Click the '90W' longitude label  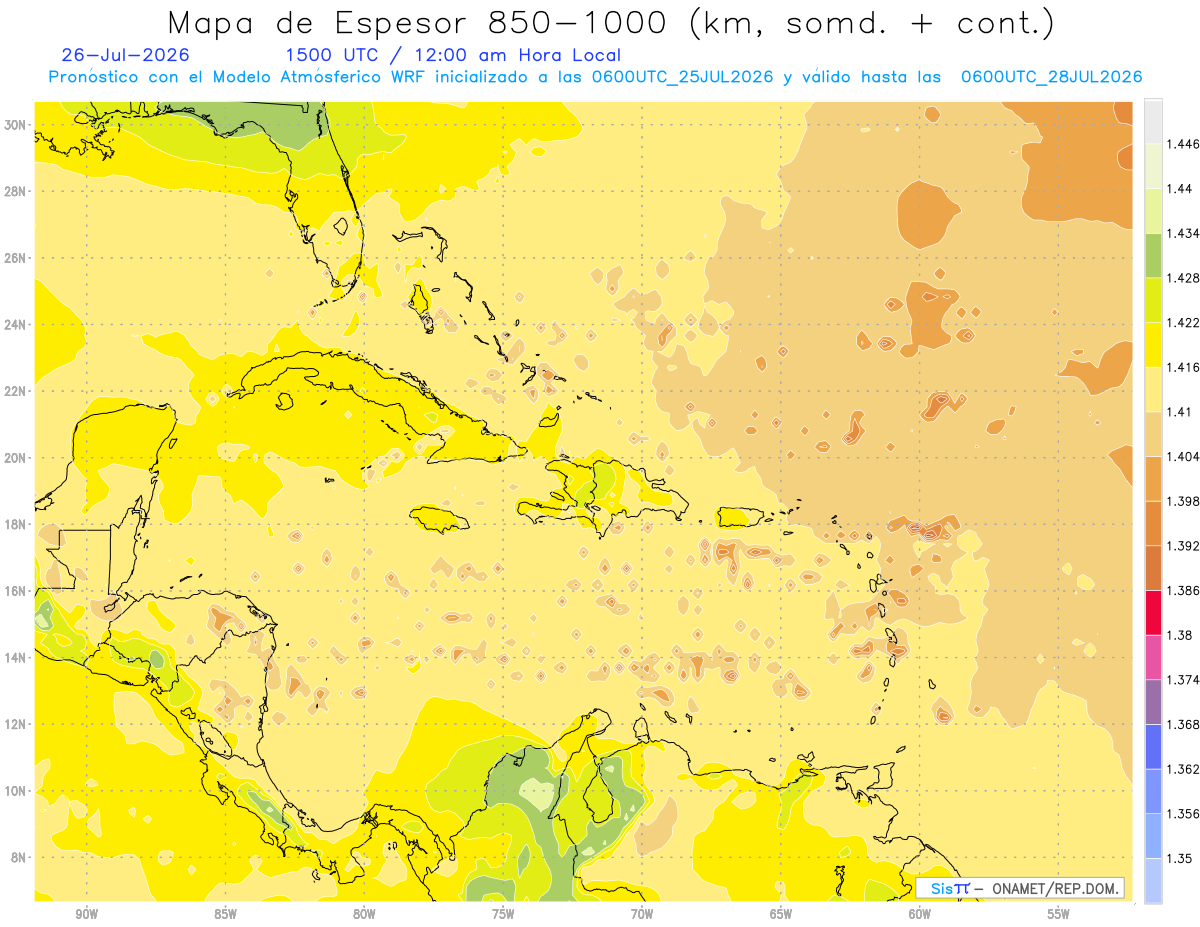(x=86, y=914)
